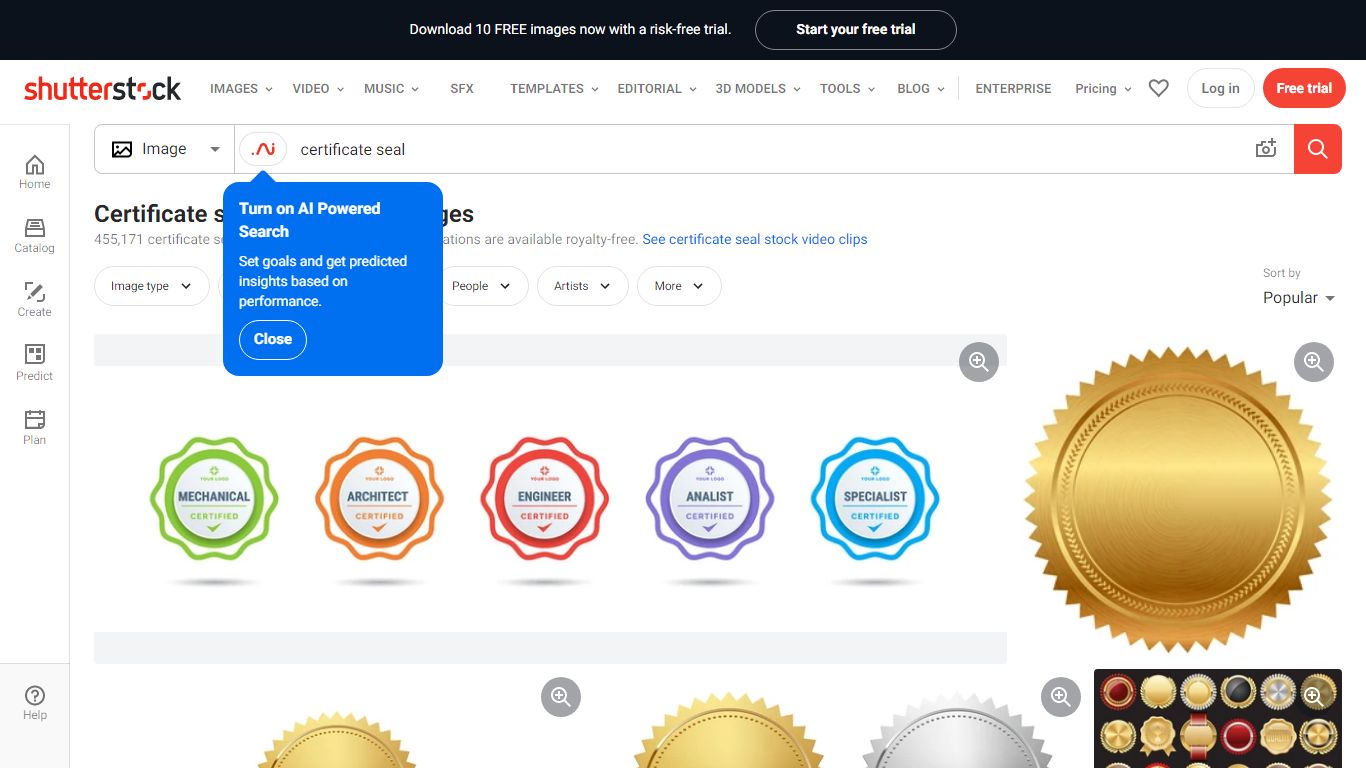The width and height of the screenshot is (1366, 768).
Task: Open the purple Analist certified badge
Action: tap(710, 498)
